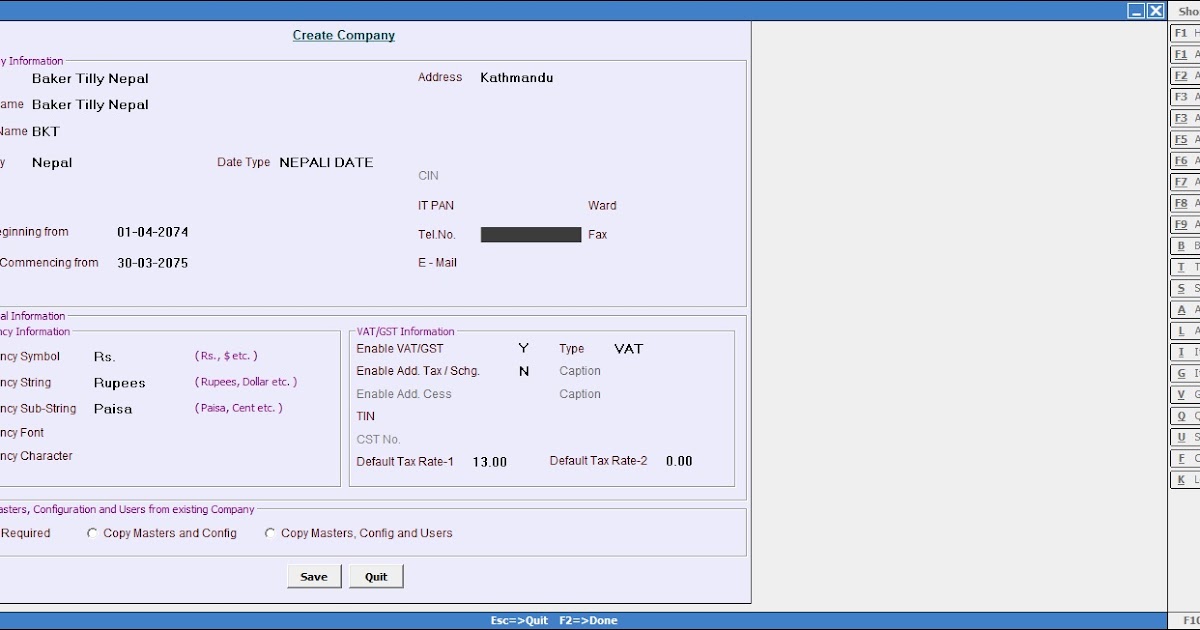Click the T hotkey sidebar button
The image size is (1200, 630).
pyautogui.click(x=1185, y=267)
